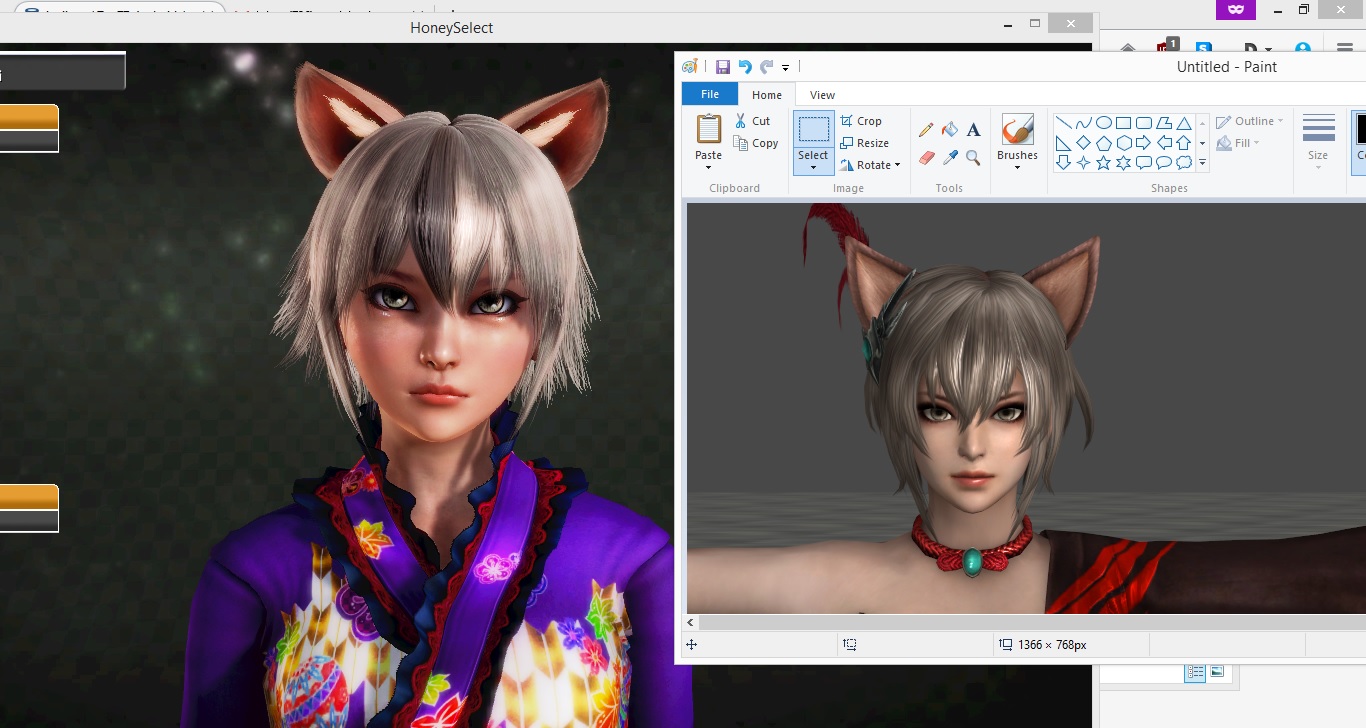Select the picture view toggle icon
Image resolution: width=1366 pixels, height=728 pixels.
tap(1216, 672)
